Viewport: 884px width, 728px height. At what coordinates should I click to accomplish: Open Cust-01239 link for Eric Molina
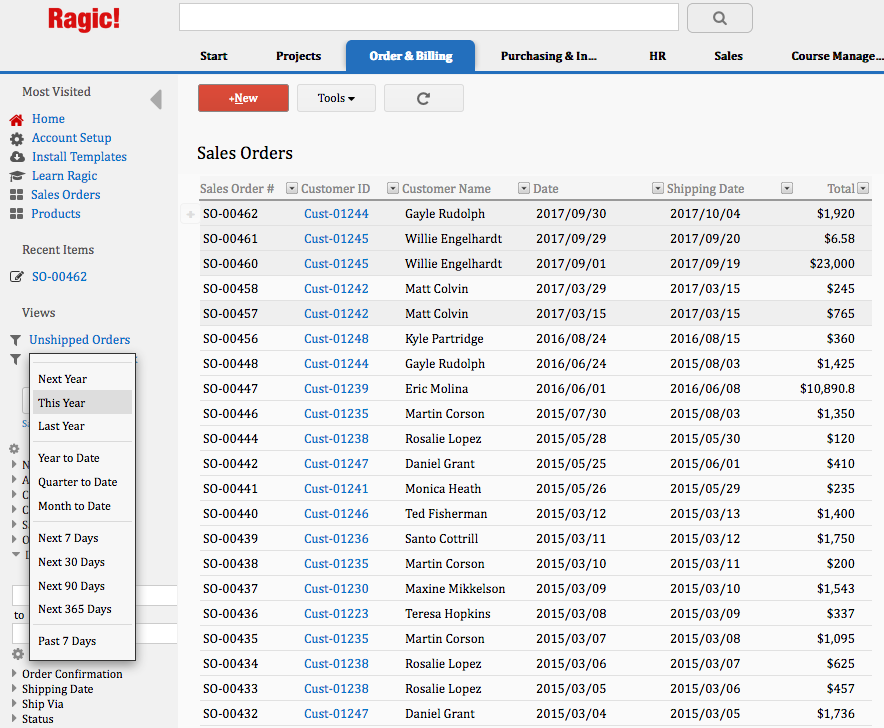[x=336, y=389]
